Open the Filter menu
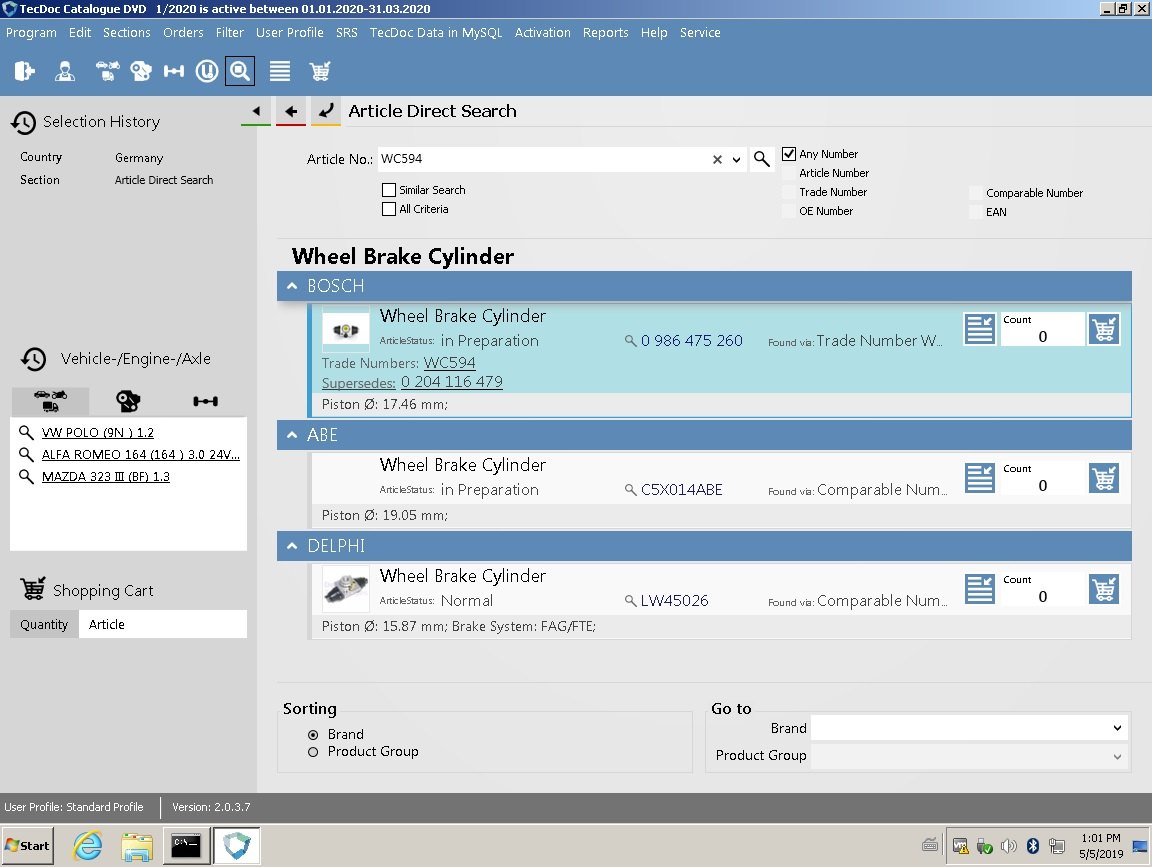This screenshot has width=1152, height=867. point(229,32)
